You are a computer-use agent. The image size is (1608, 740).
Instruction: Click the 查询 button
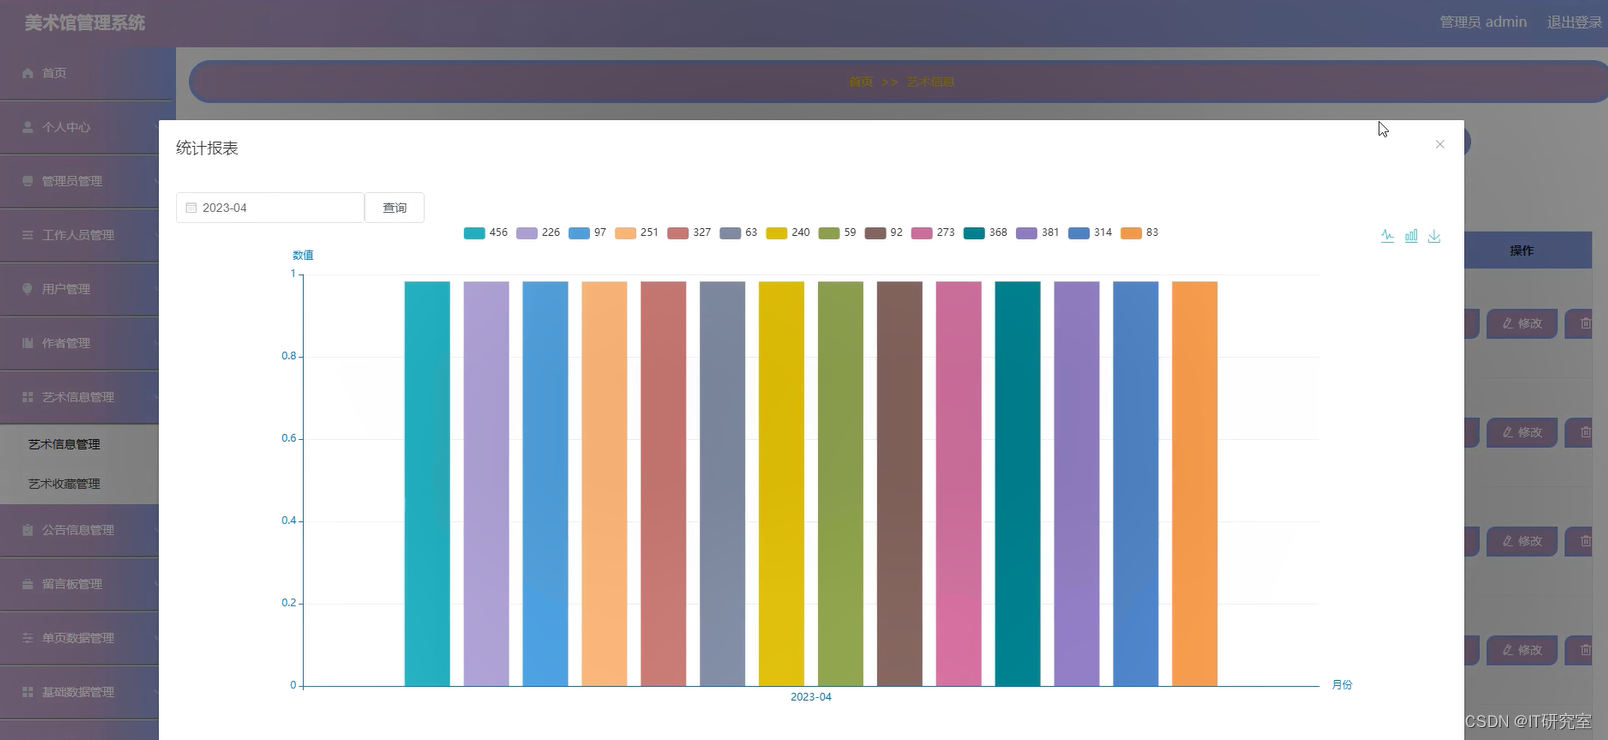tap(395, 208)
